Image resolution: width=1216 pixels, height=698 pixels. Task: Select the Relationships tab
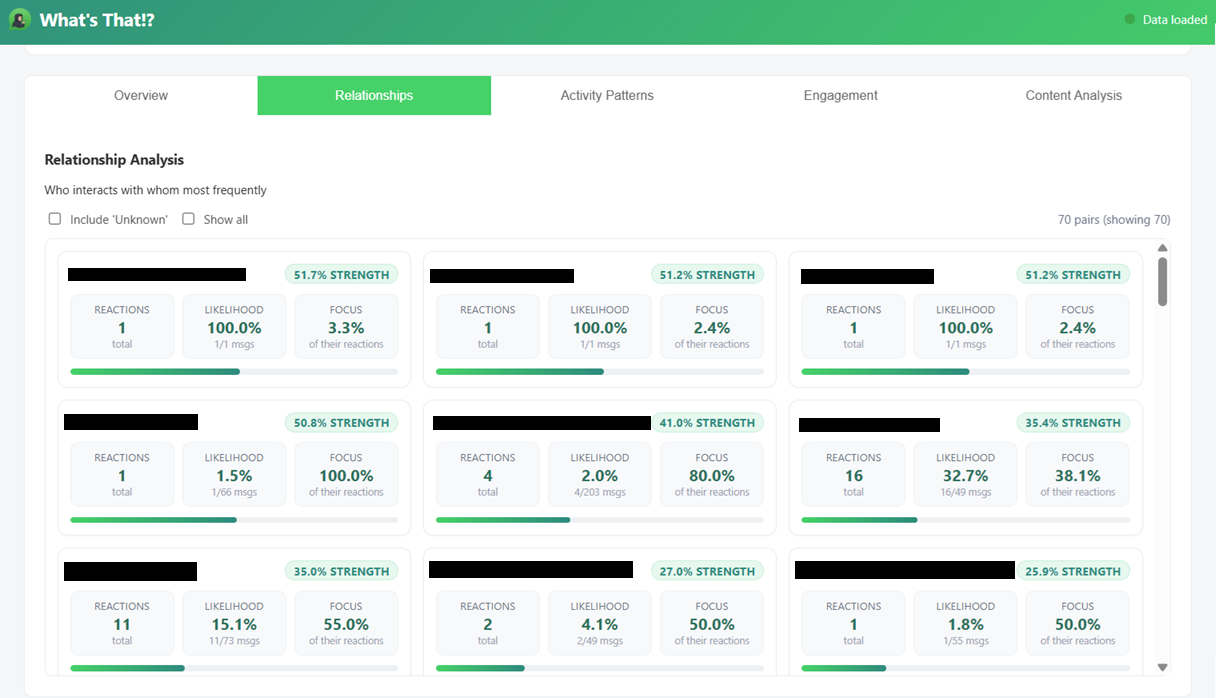coord(374,96)
